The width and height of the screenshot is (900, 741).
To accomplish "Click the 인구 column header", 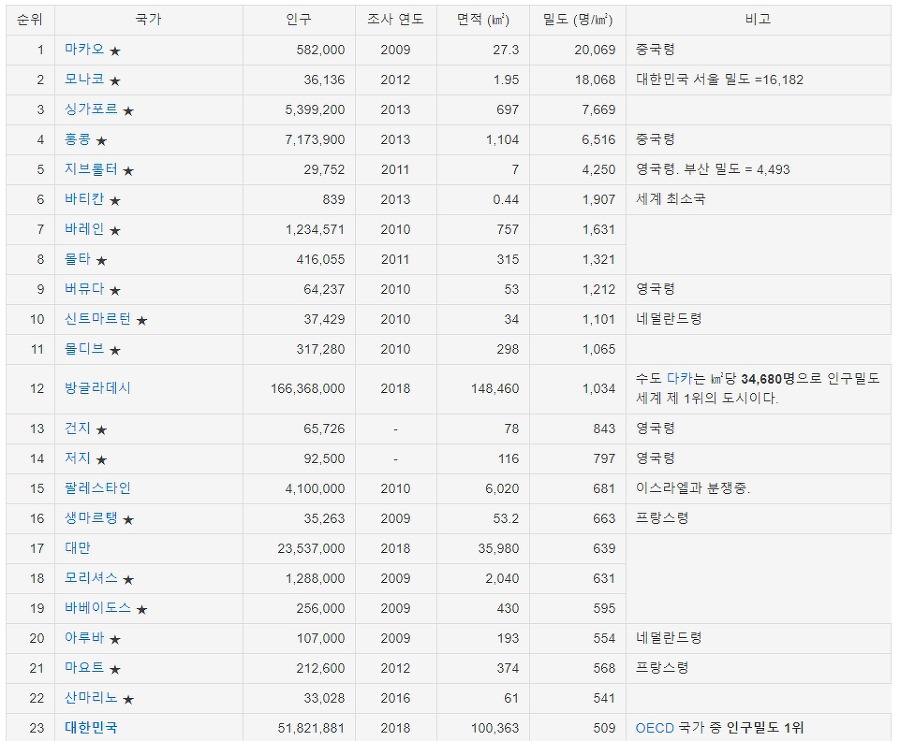I will click(x=299, y=20).
